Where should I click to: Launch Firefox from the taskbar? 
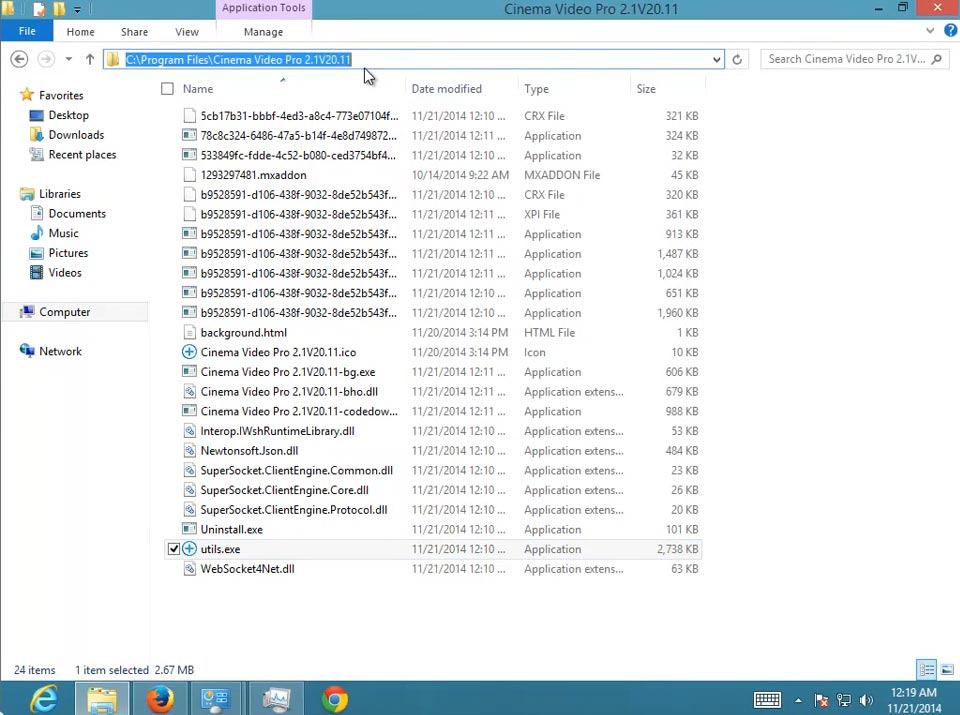click(159, 698)
